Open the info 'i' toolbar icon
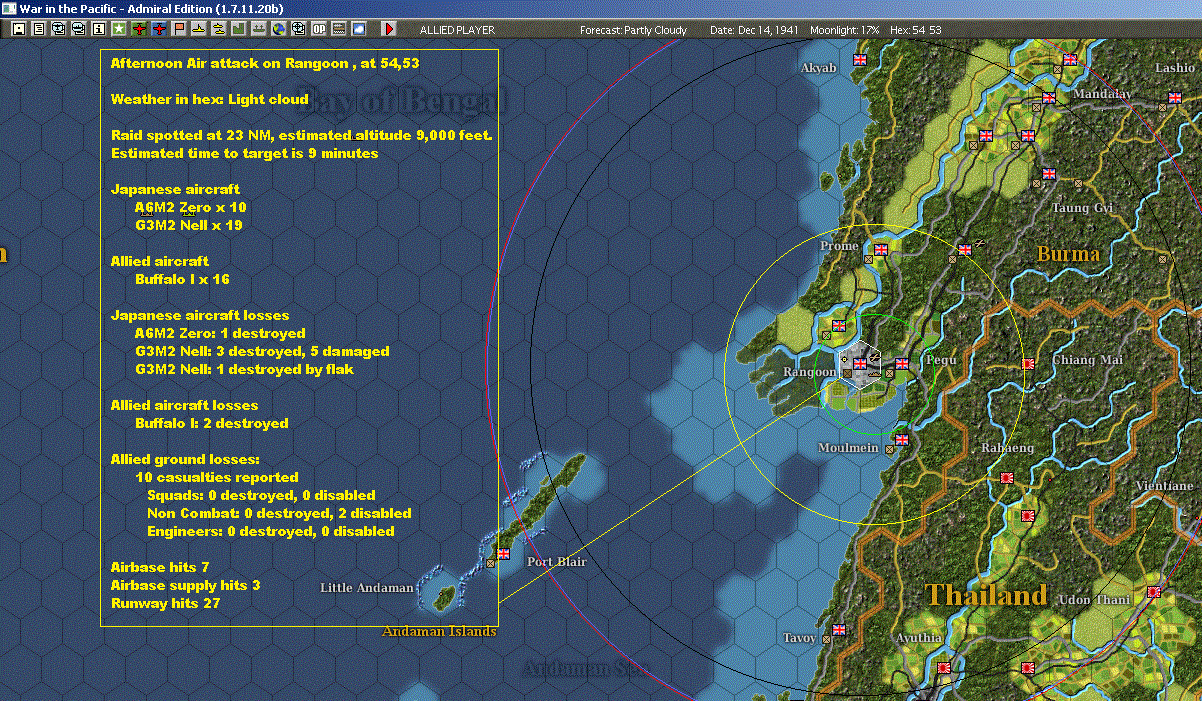The width and height of the screenshot is (1202, 701). (x=98, y=29)
